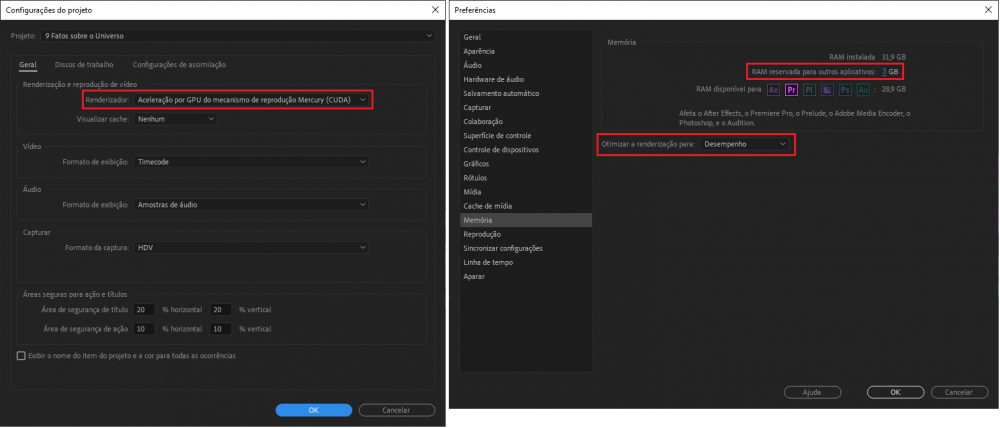Click the Adobe Media Encoder icon

(826, 90)
